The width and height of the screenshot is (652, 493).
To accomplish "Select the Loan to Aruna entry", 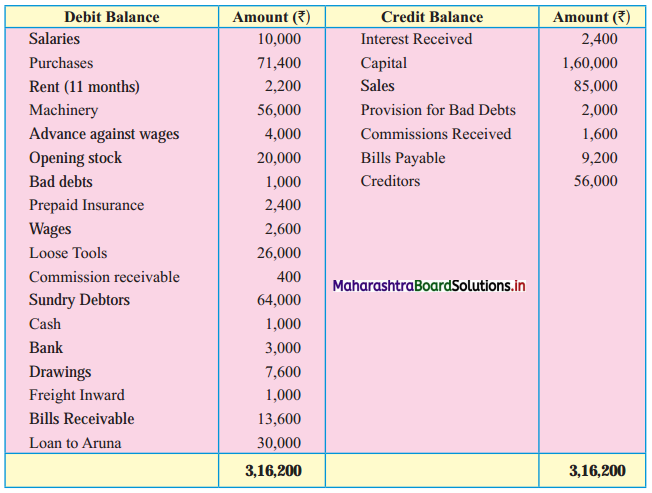I will (75, 443).
